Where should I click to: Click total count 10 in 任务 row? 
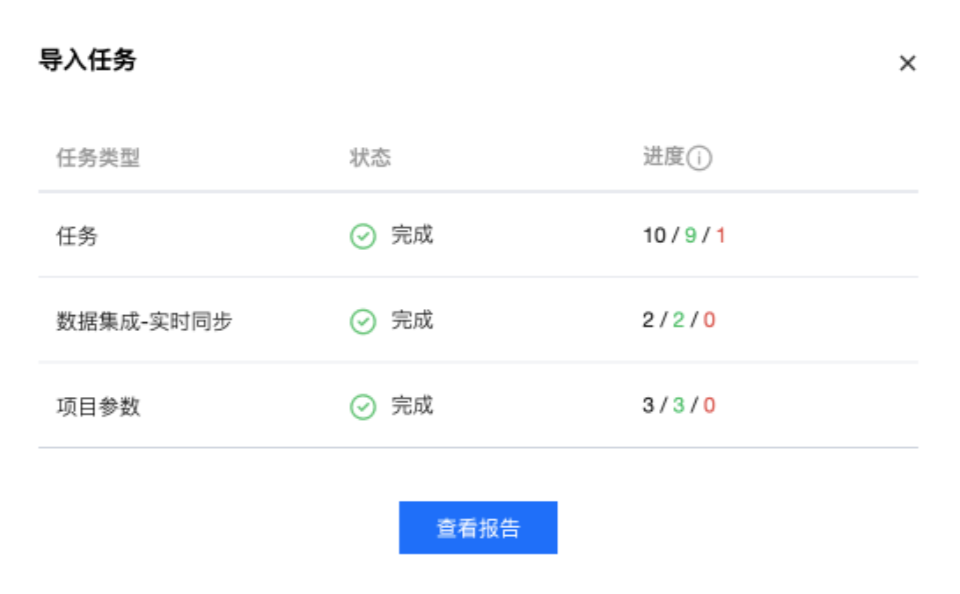pos(654,235)
